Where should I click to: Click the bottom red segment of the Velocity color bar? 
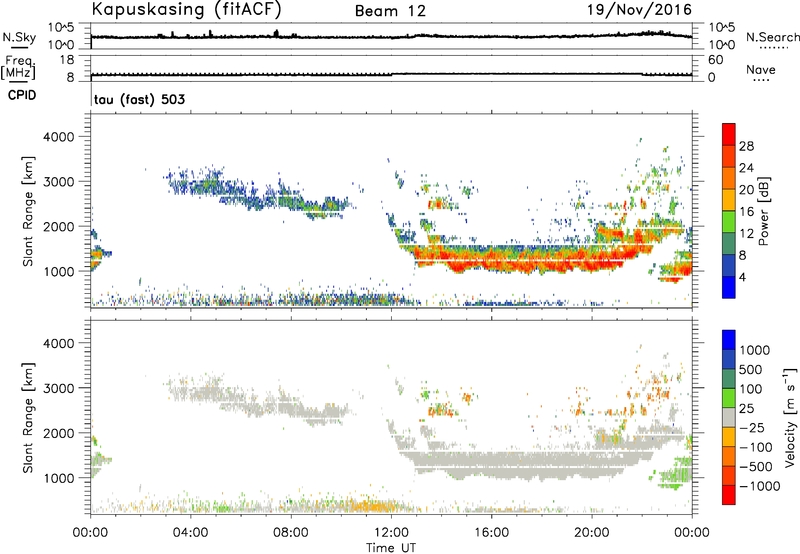[729, 495]
